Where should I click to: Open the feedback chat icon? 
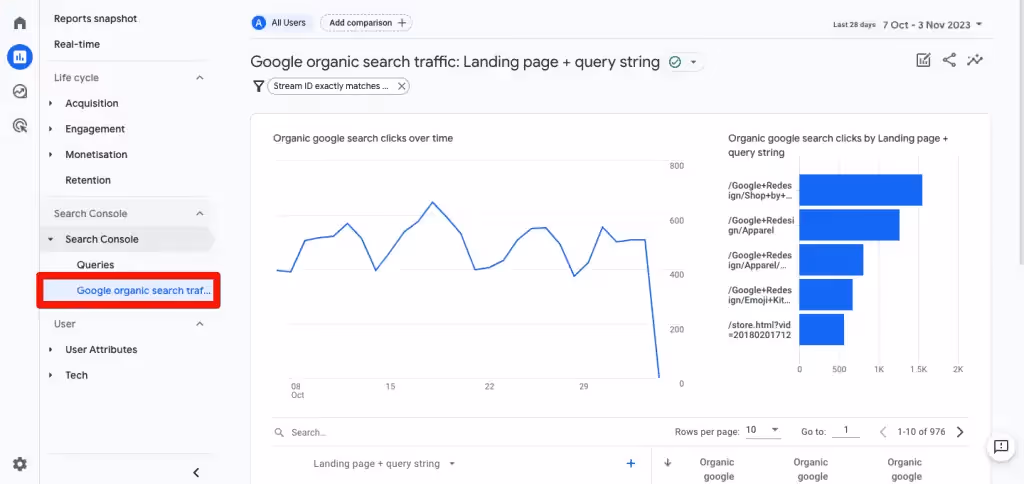point(1001,447)
